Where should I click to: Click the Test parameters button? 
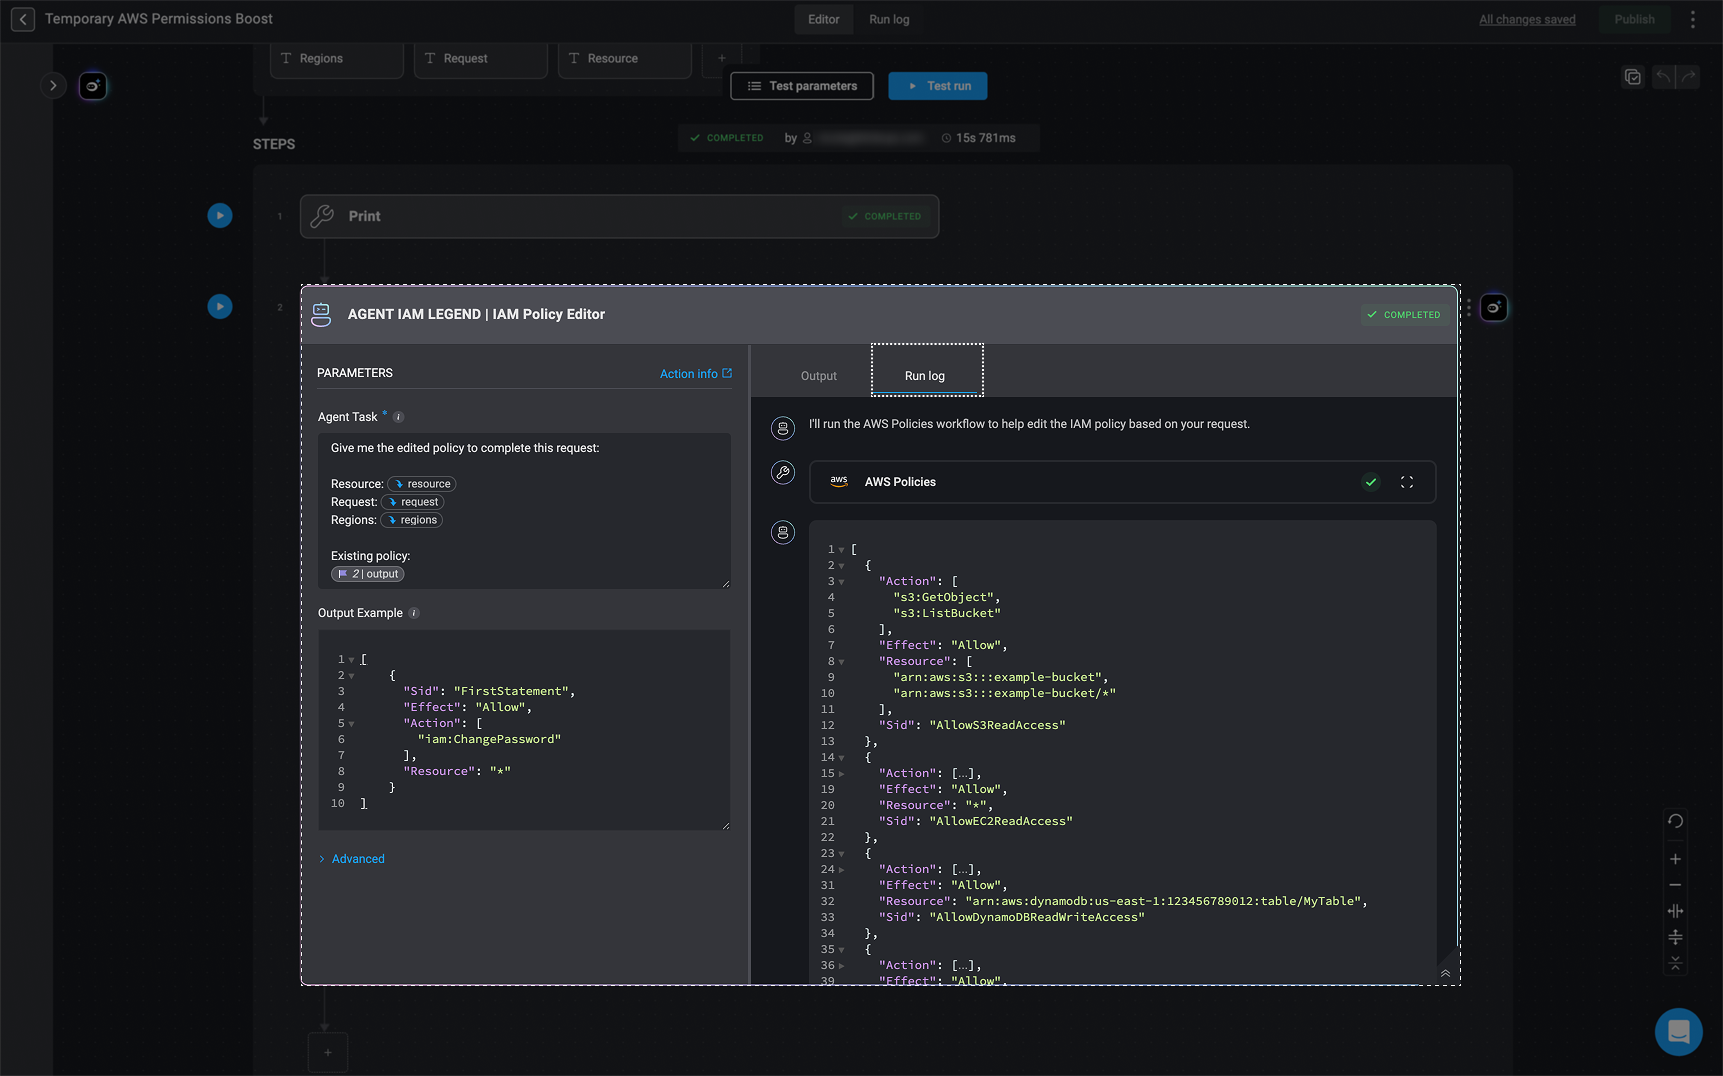tap(802, 86)
